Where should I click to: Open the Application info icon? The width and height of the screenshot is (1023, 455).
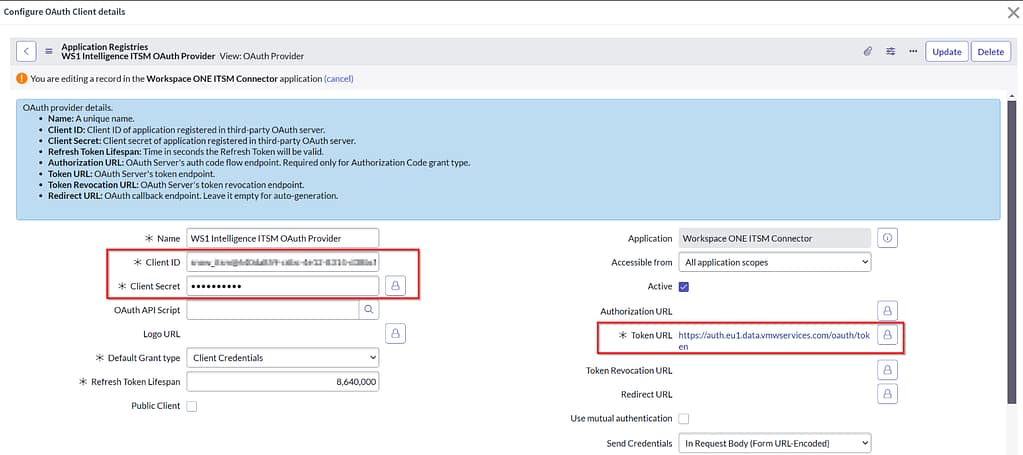[x=887, y=238]
